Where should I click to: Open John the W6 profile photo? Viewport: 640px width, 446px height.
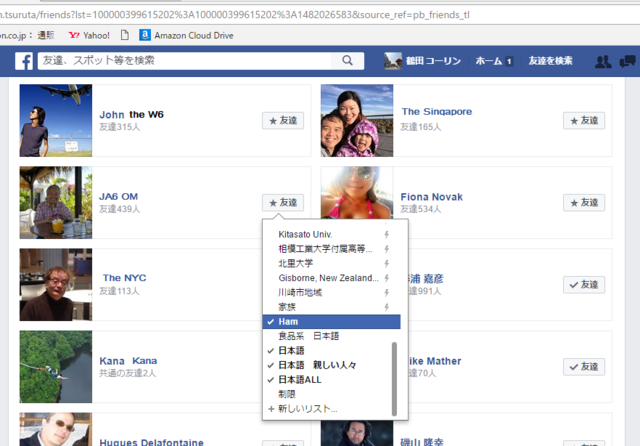click(56, 121)
